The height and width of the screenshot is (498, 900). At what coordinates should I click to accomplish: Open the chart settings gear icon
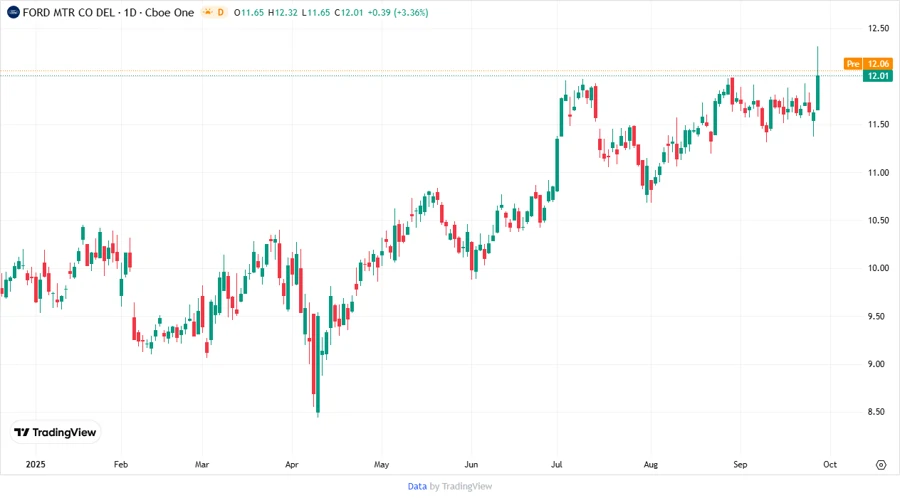click(x=881, y=465)
